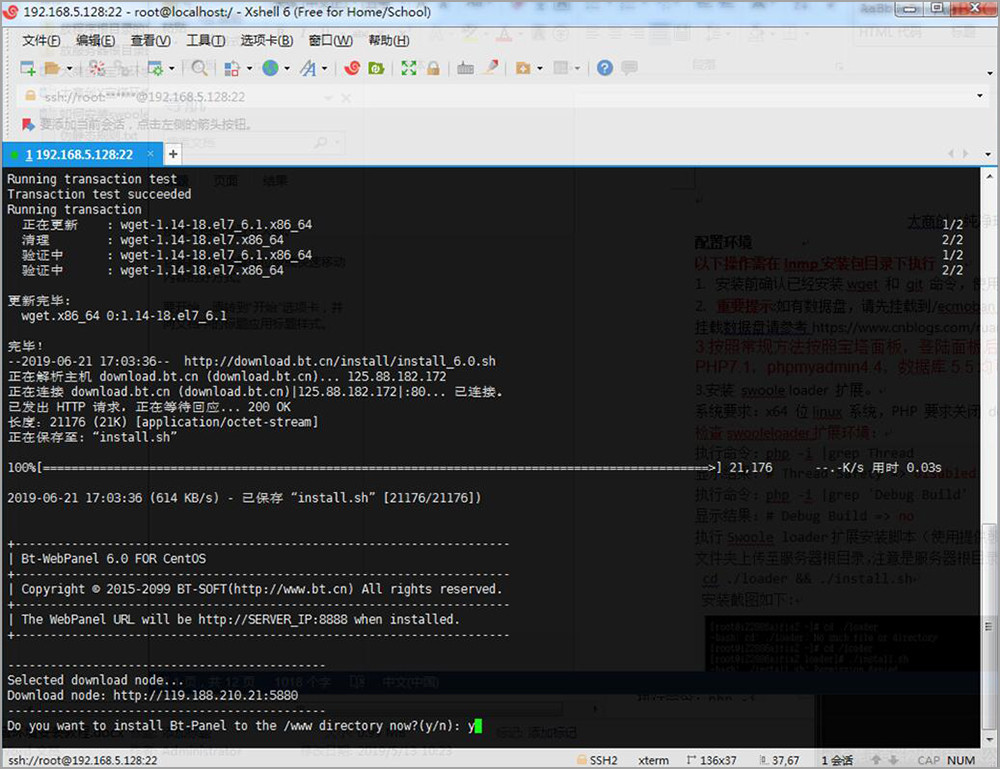The height and width of the screenshot is (769, 1000).
Task: Open the address bar history dropdown
Action: point(980,96)
